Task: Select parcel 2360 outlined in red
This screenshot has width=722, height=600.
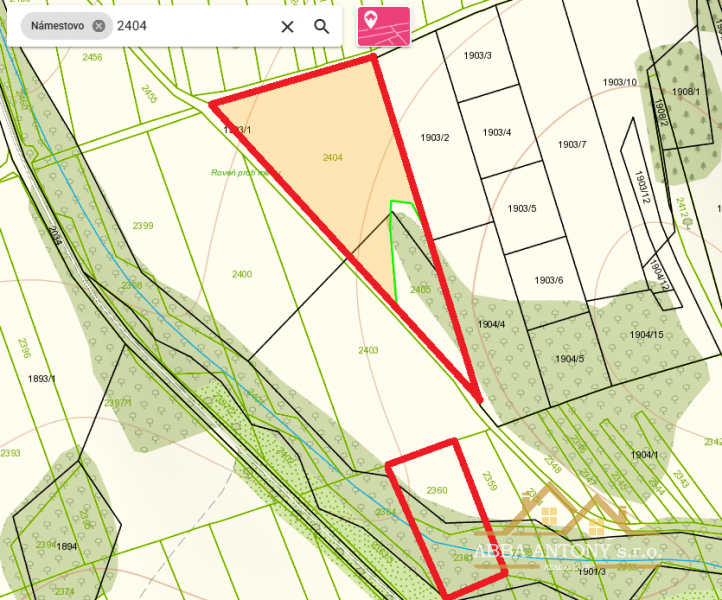Action: (x=437, y=490)
